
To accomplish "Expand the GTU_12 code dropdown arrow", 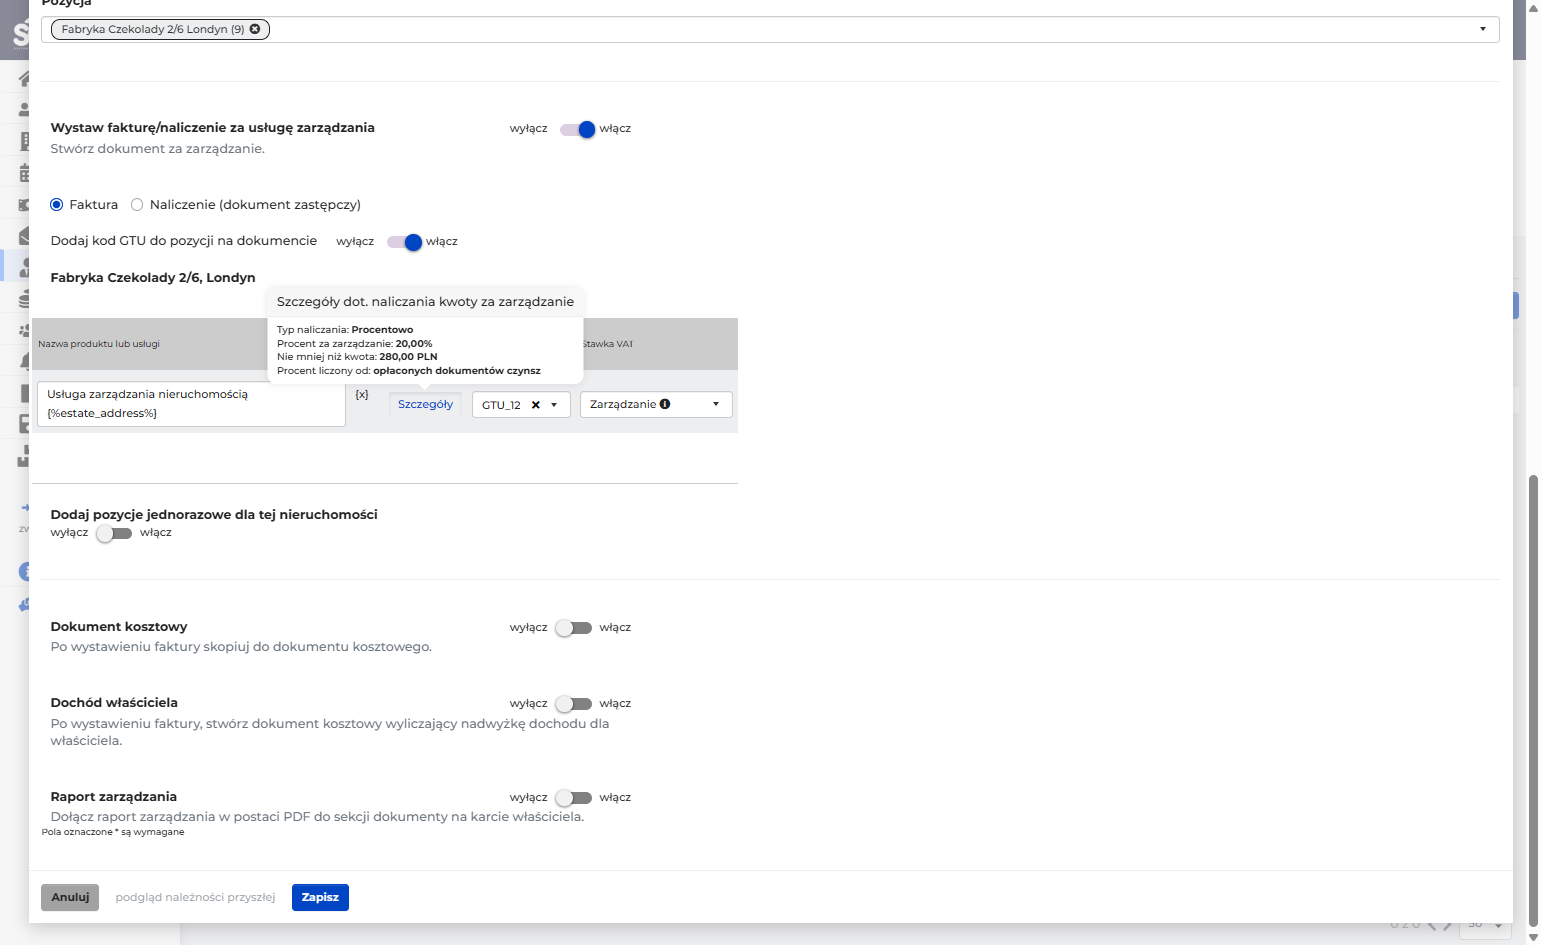I will click(x=554, y=405).
